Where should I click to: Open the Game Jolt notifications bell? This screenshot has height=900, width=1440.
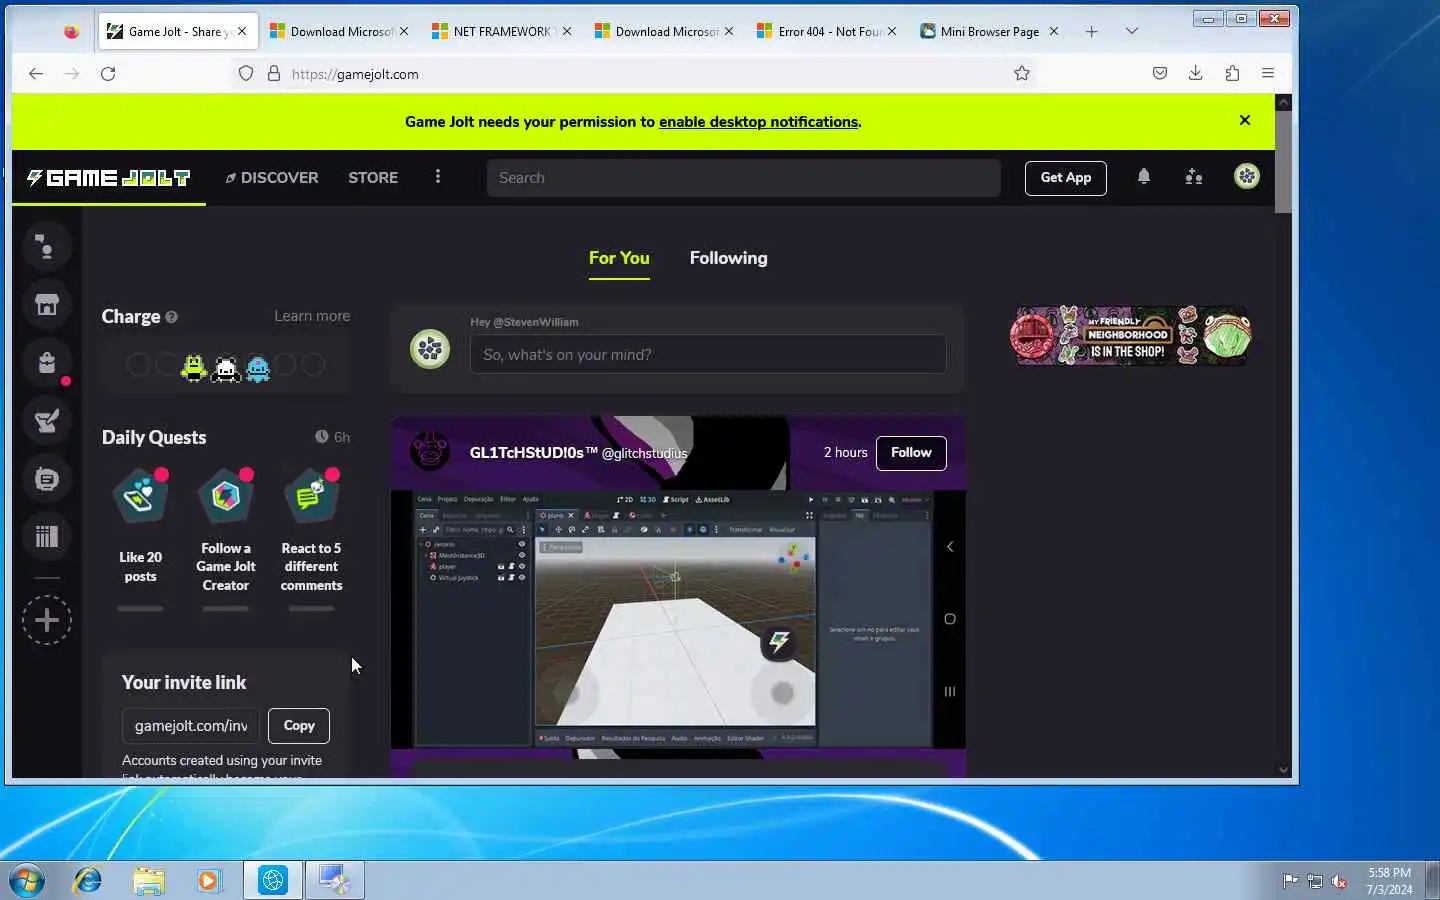pos(1144,177)
